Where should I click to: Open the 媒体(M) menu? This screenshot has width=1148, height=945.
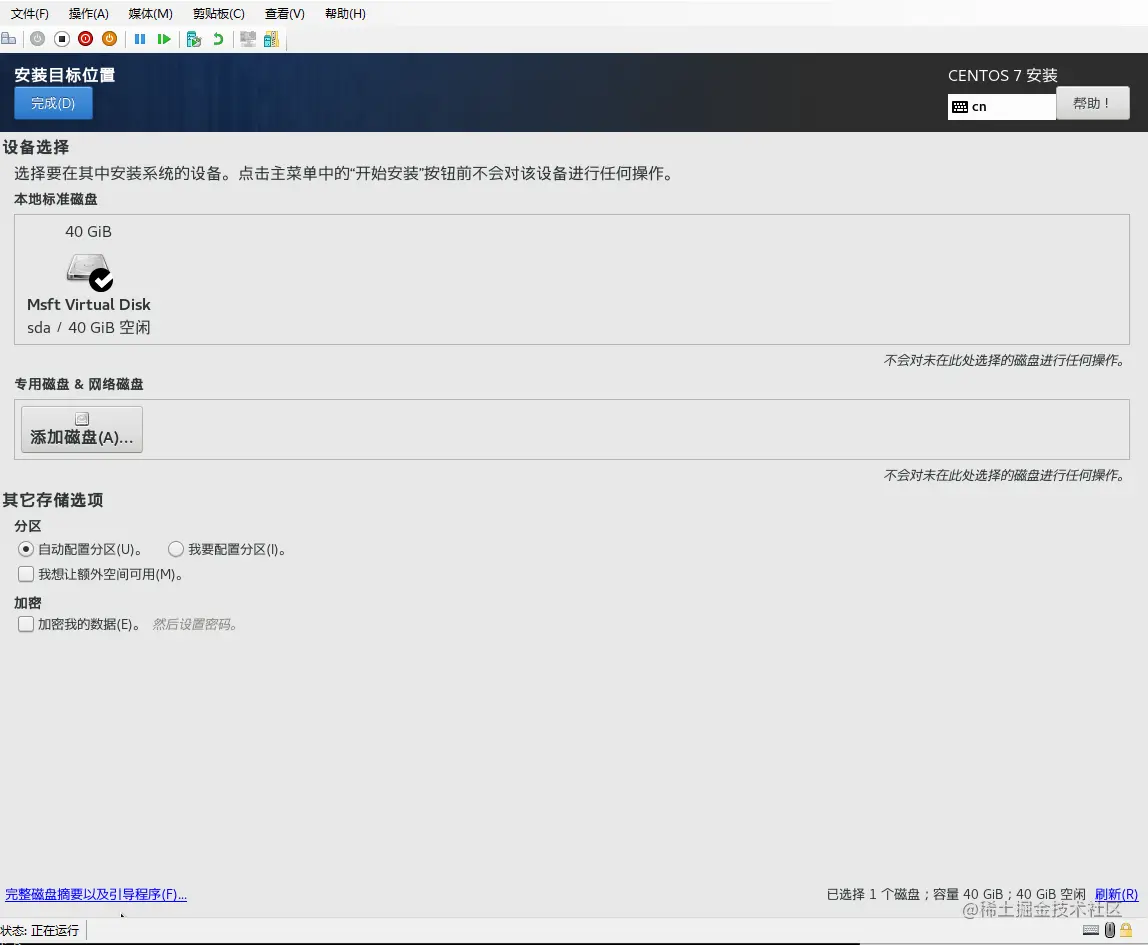tap(150, 14)
